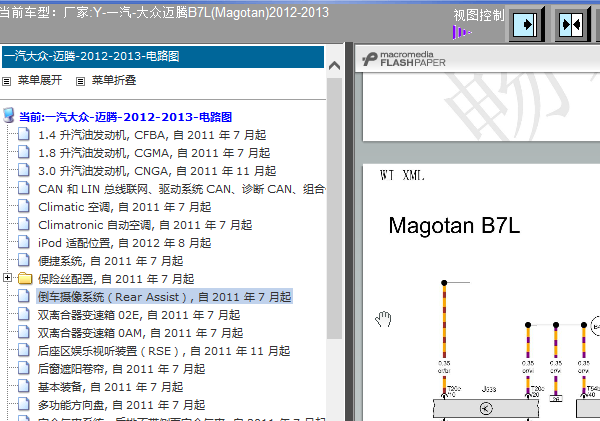Open iPod 适配位置 diagram entry
This screenshot has height=421, width=600.
click(x=125, y=243)
